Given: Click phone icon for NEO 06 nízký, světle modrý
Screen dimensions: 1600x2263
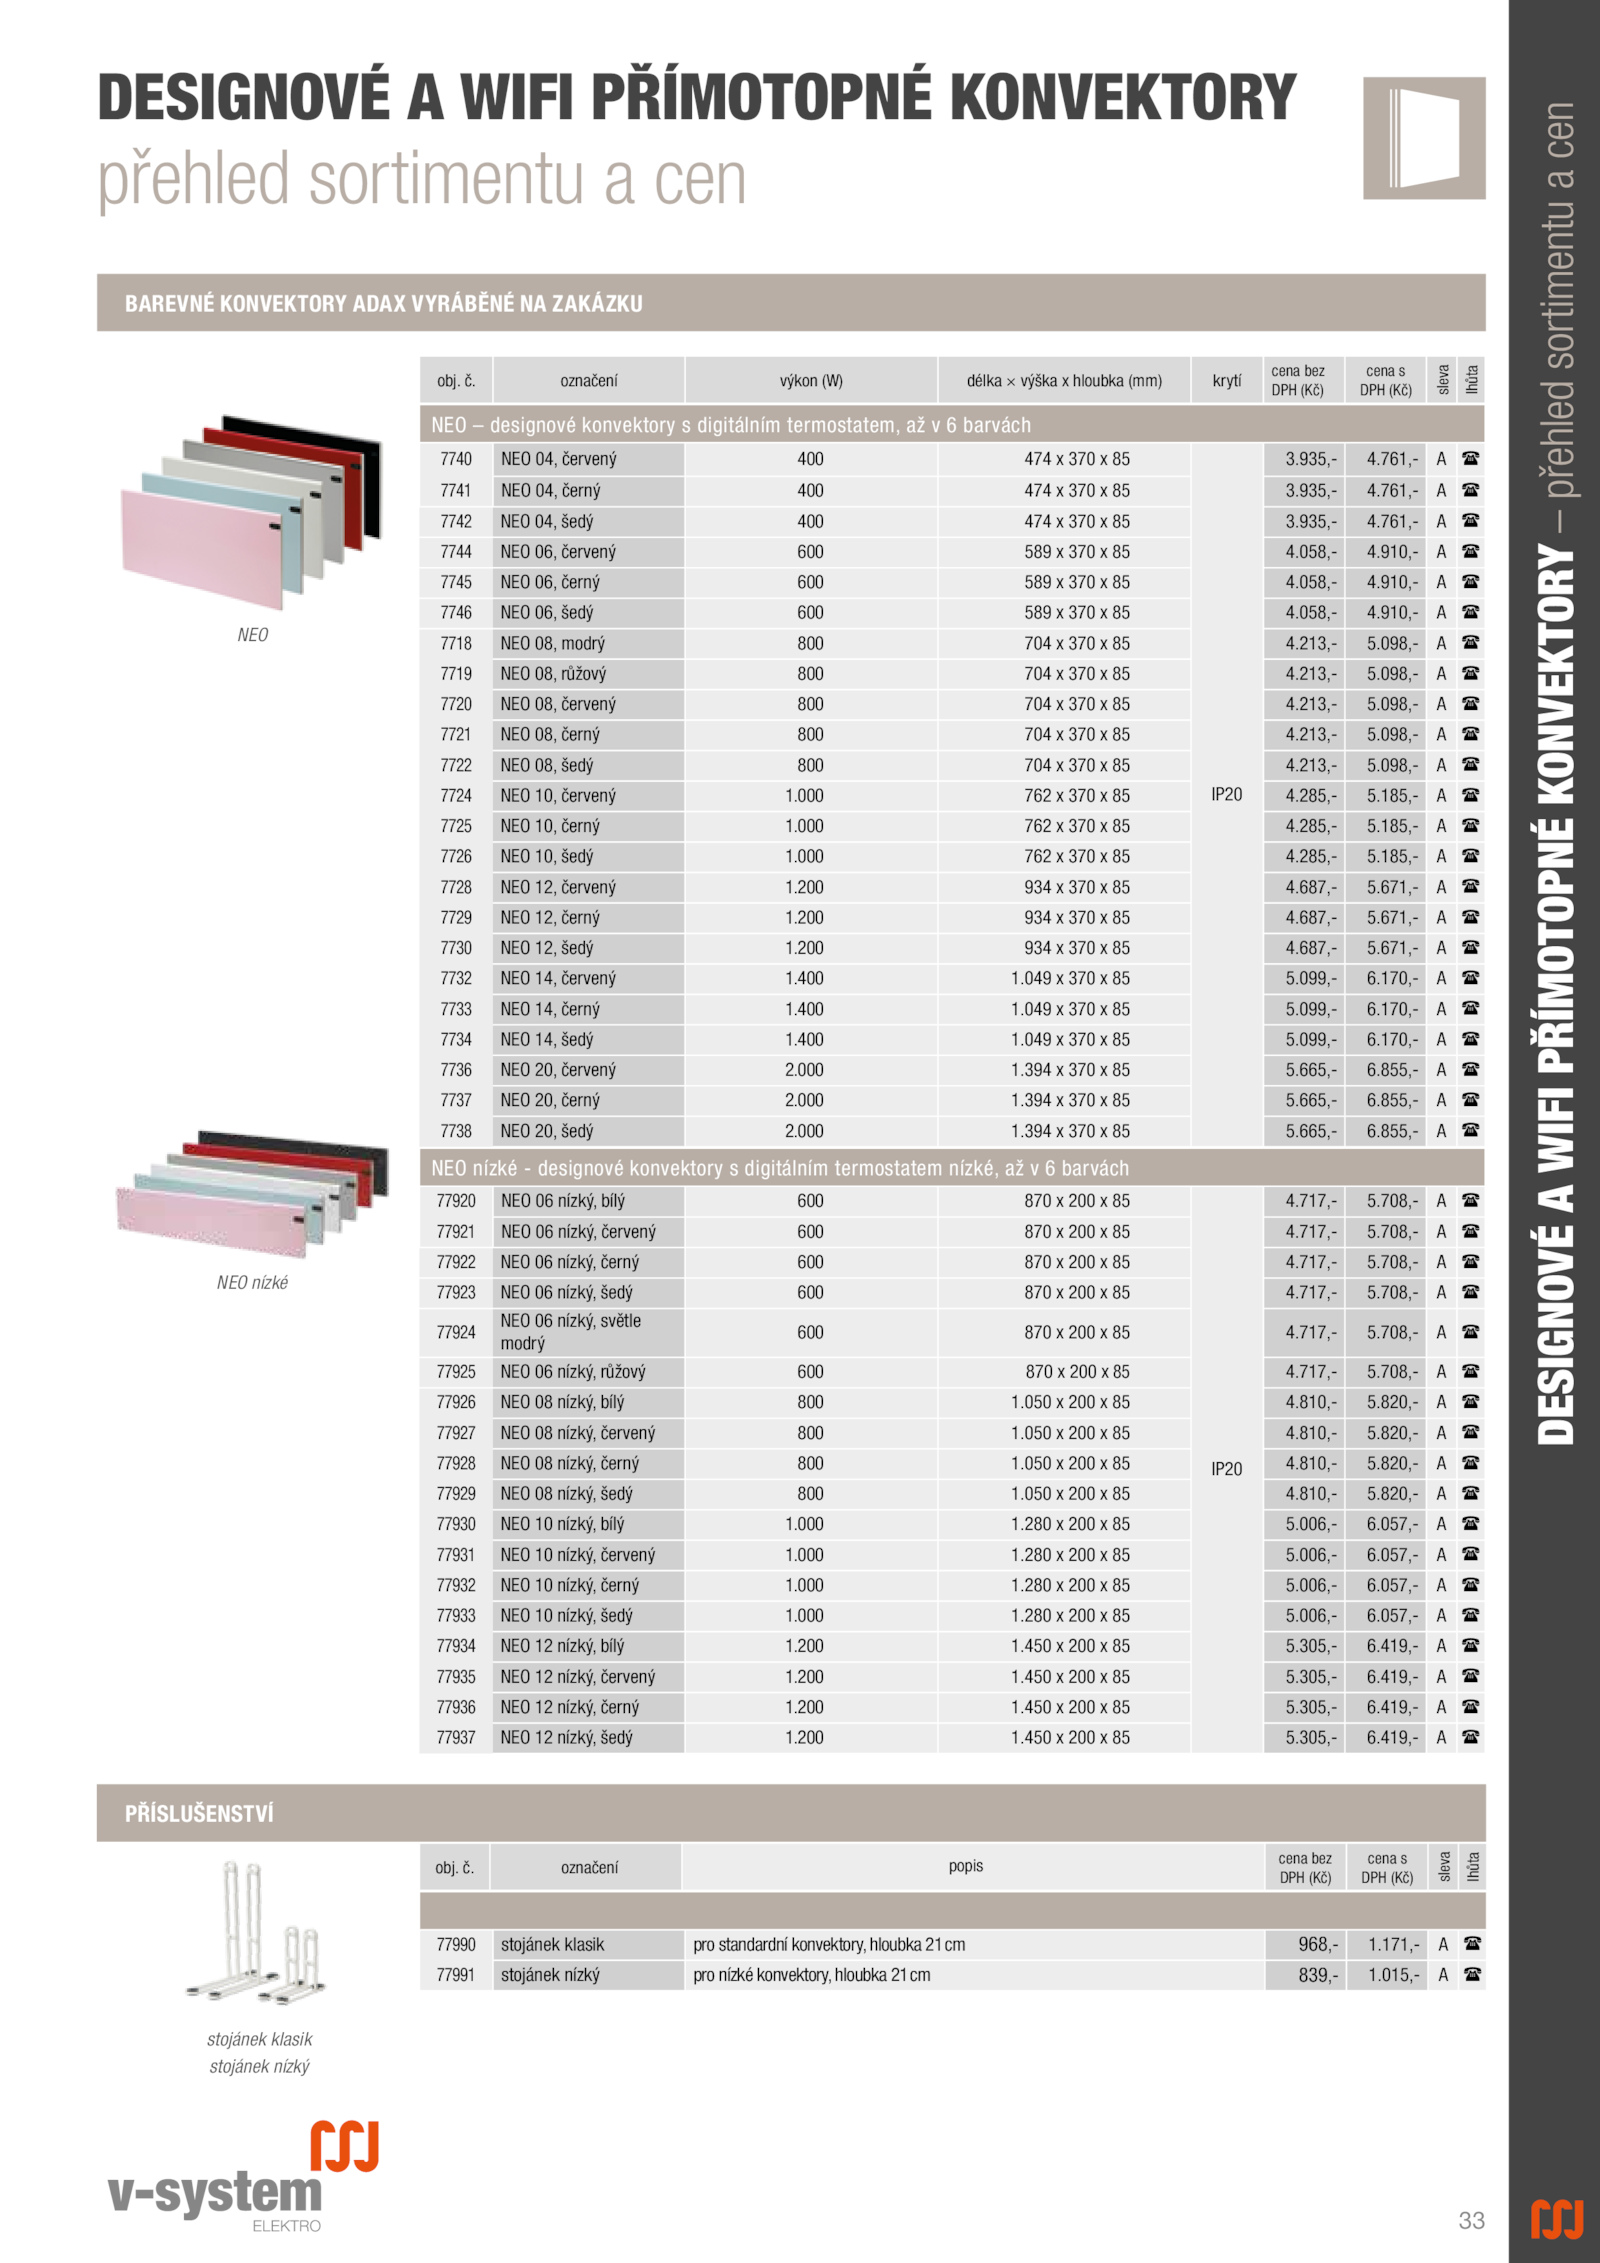Looking at the screenshot, I should point(1470,1331).
